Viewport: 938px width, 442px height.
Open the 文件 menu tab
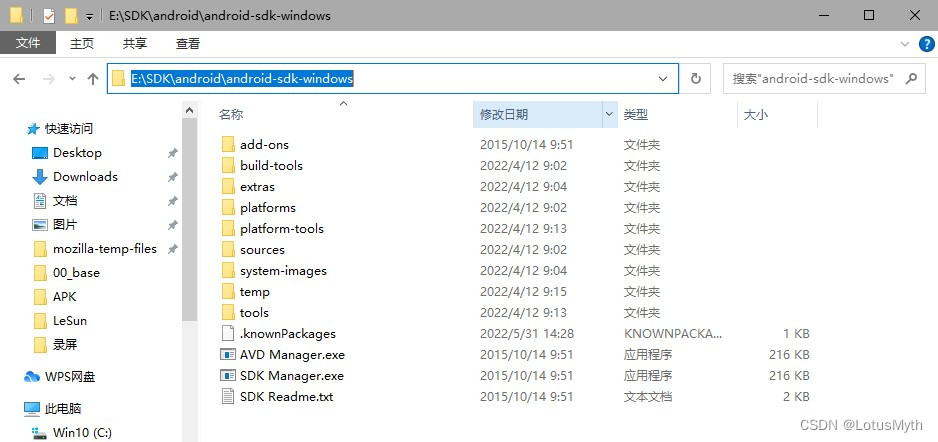tap(28, 43)
